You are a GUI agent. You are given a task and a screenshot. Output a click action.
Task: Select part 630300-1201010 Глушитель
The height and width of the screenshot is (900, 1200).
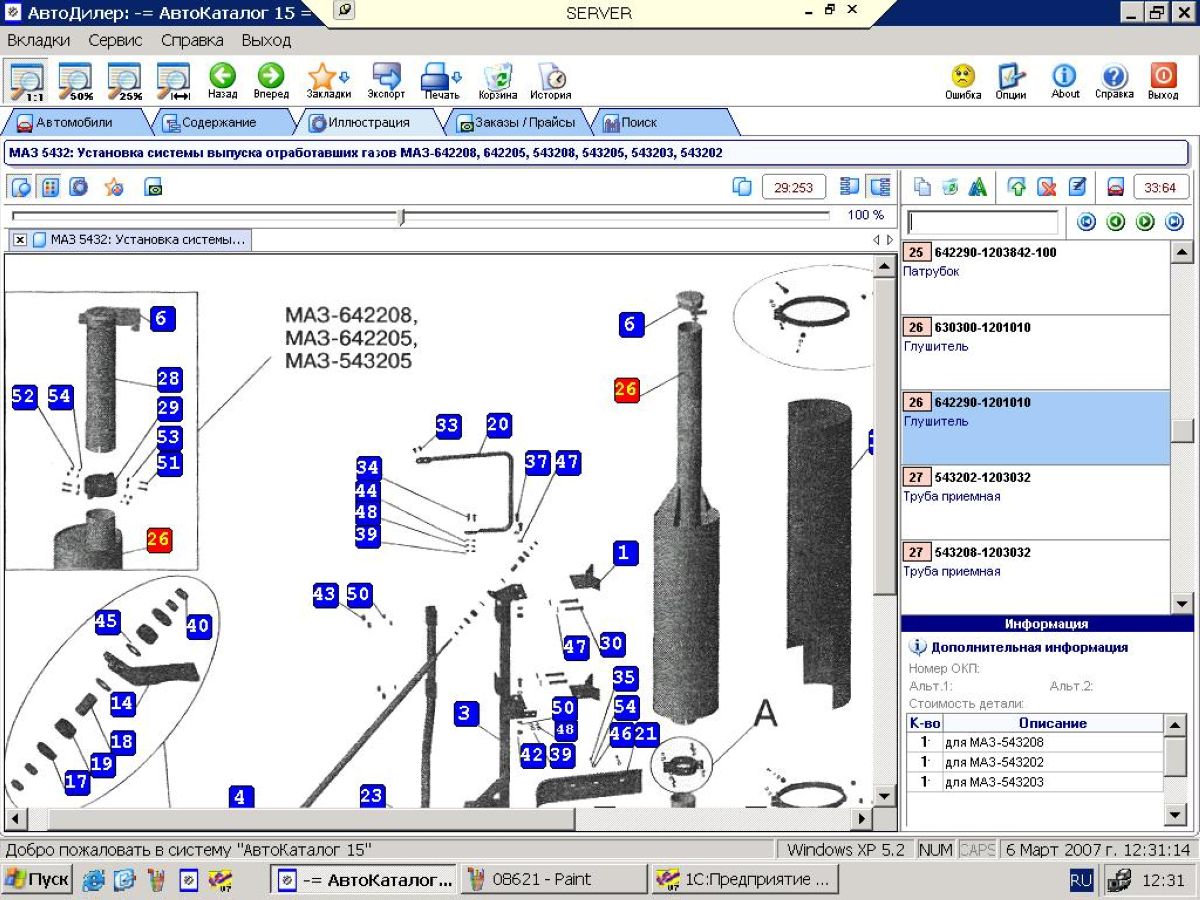click(x=1035, y=353)
